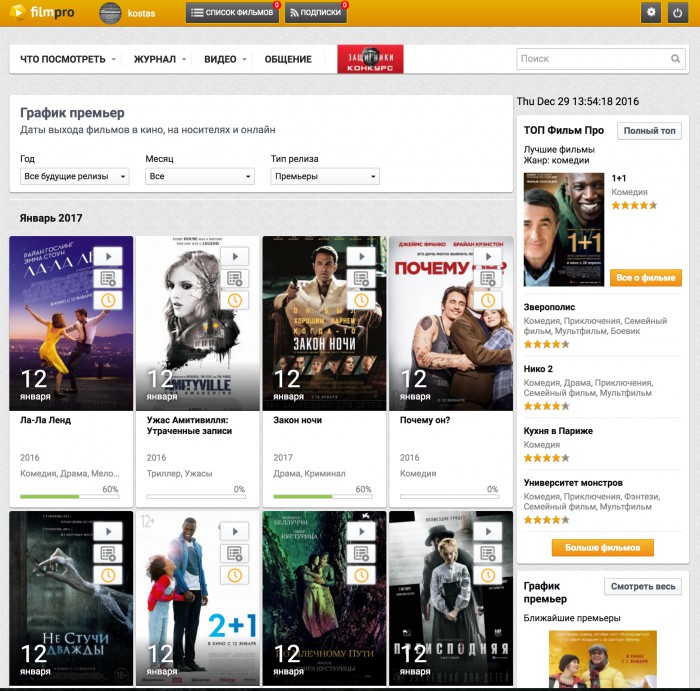Play trailer for Ла-Ла Ленд
The image size is (700, 691).
tap(108, 256)
